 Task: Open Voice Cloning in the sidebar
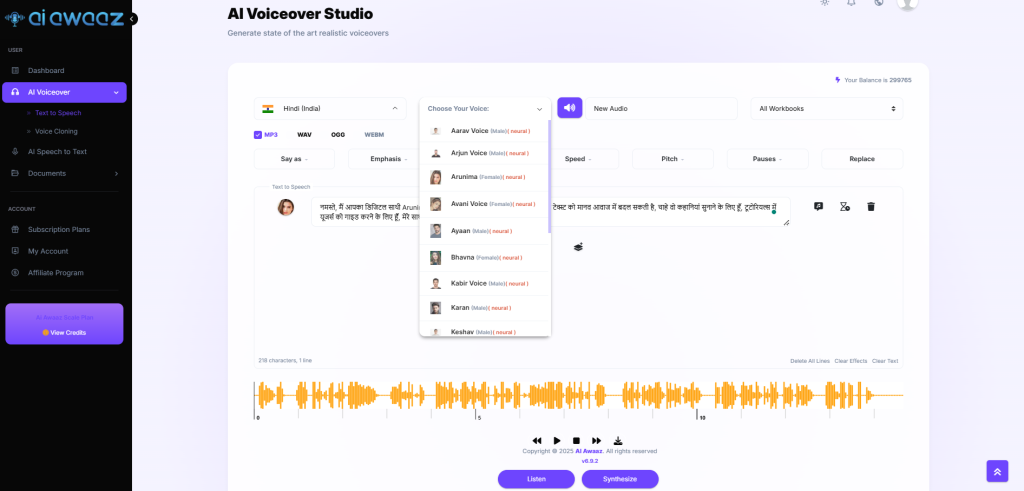tap(56, 131)
